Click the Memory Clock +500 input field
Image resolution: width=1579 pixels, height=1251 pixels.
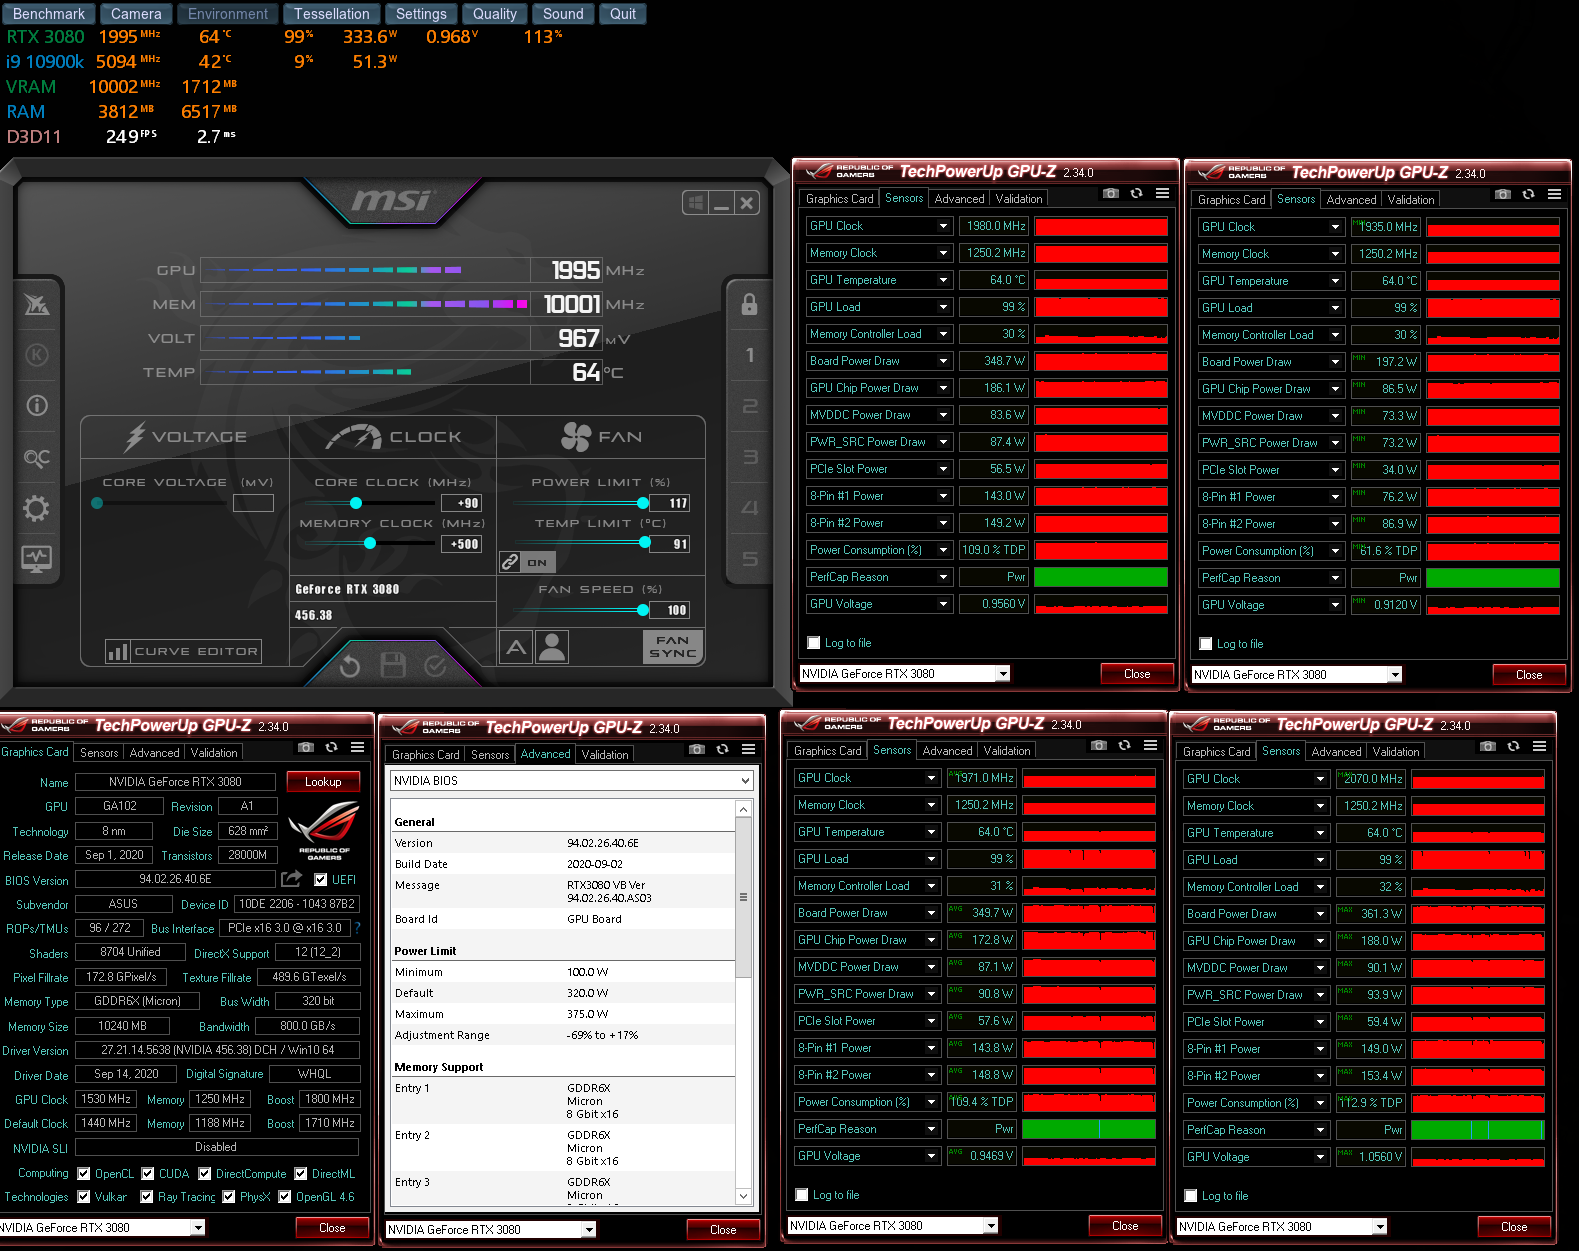(461, 544)
